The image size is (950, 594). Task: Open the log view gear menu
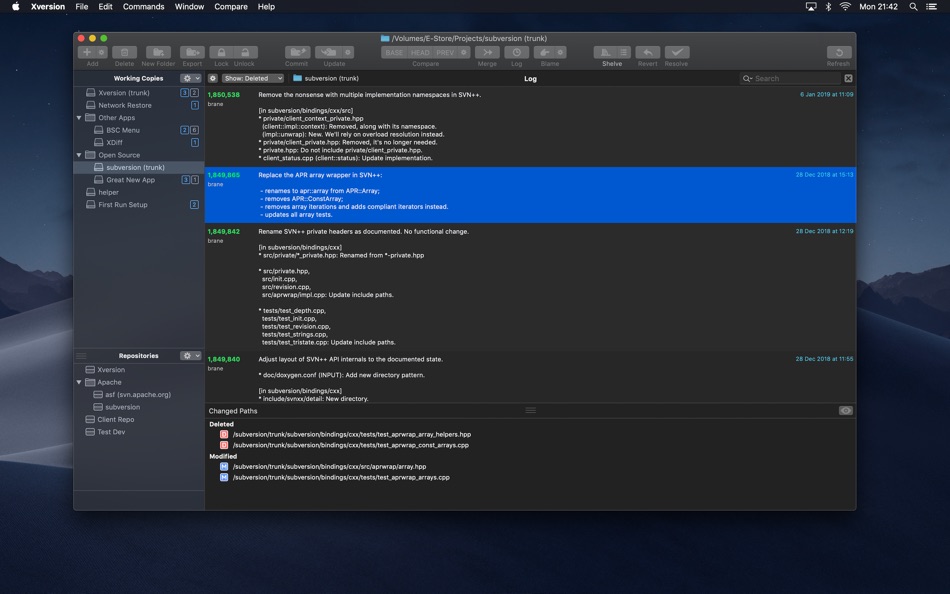click(213, 78)
